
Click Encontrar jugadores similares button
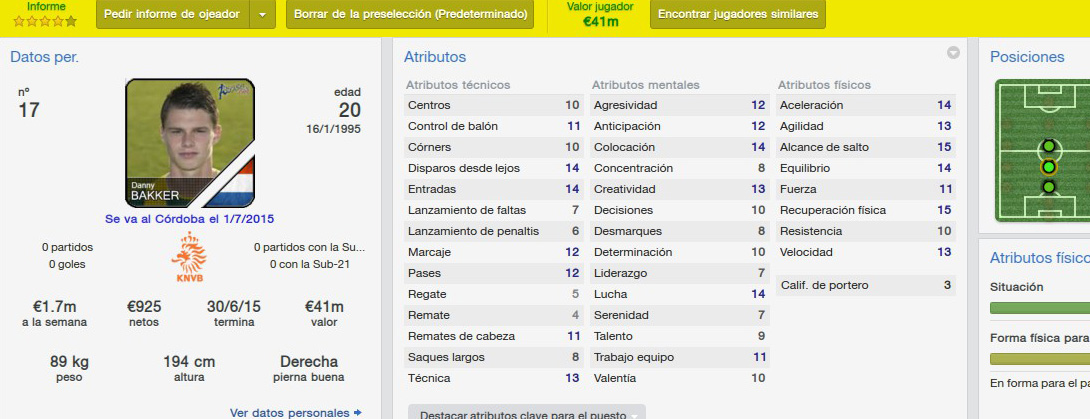coord(738,14)
